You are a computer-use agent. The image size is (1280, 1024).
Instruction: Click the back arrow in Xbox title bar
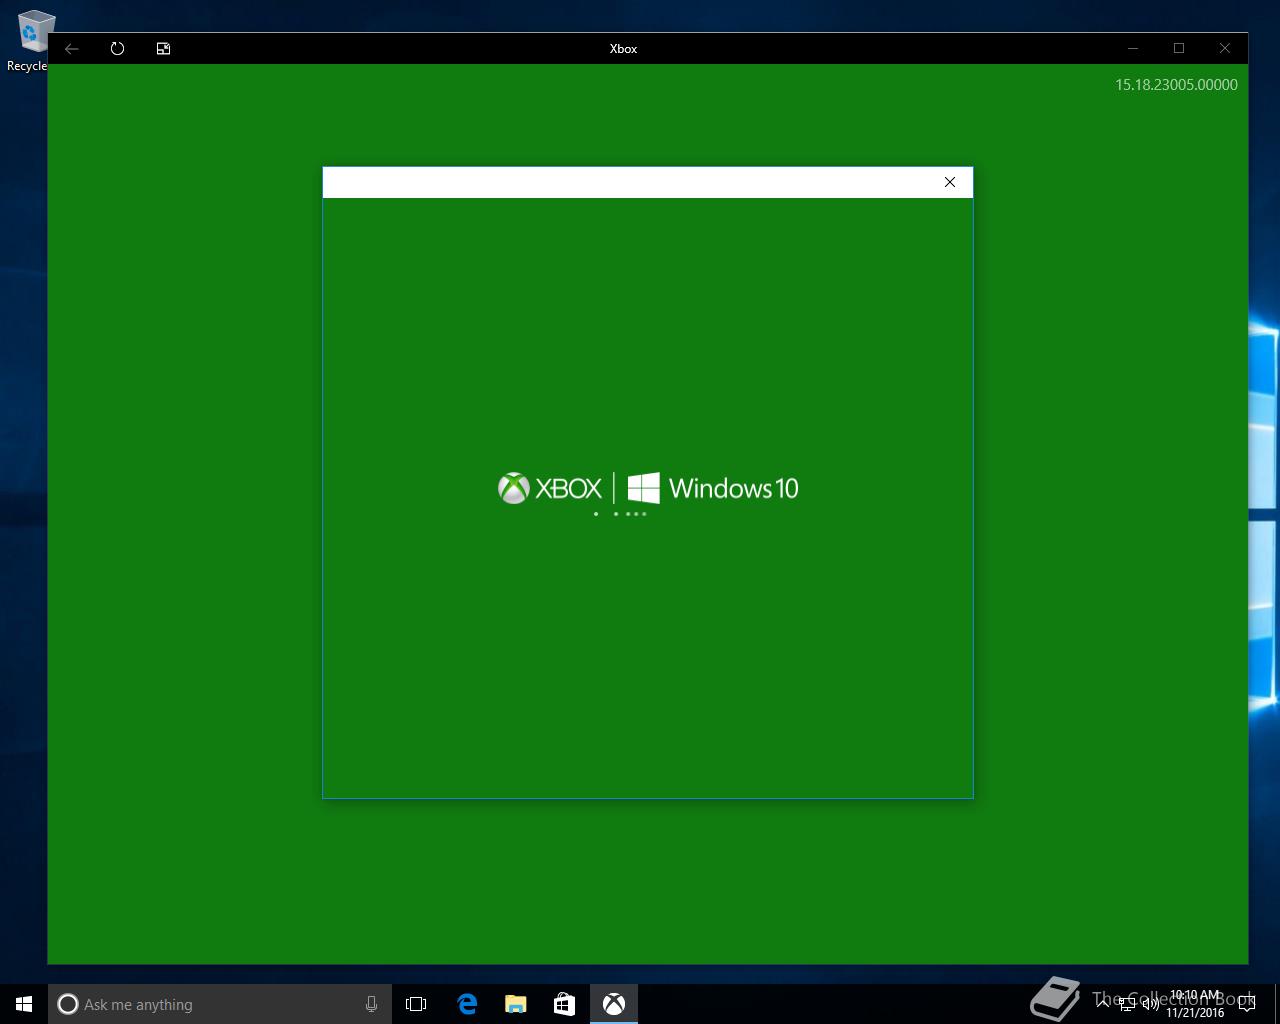click(x=72, y=48)
